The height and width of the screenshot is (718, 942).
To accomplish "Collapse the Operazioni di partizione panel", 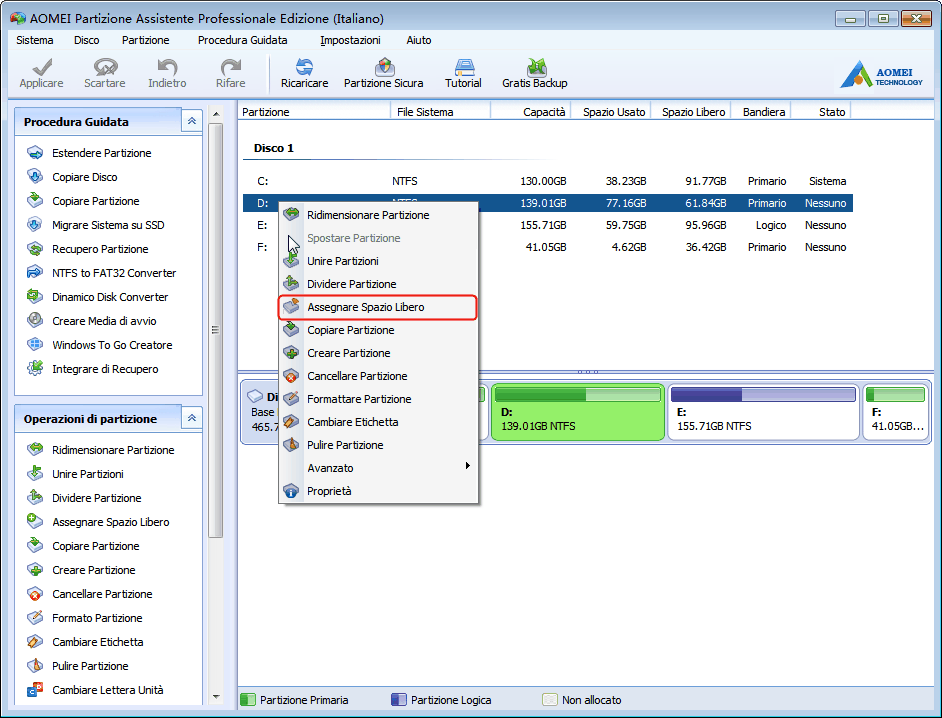I will coord(192,418).
